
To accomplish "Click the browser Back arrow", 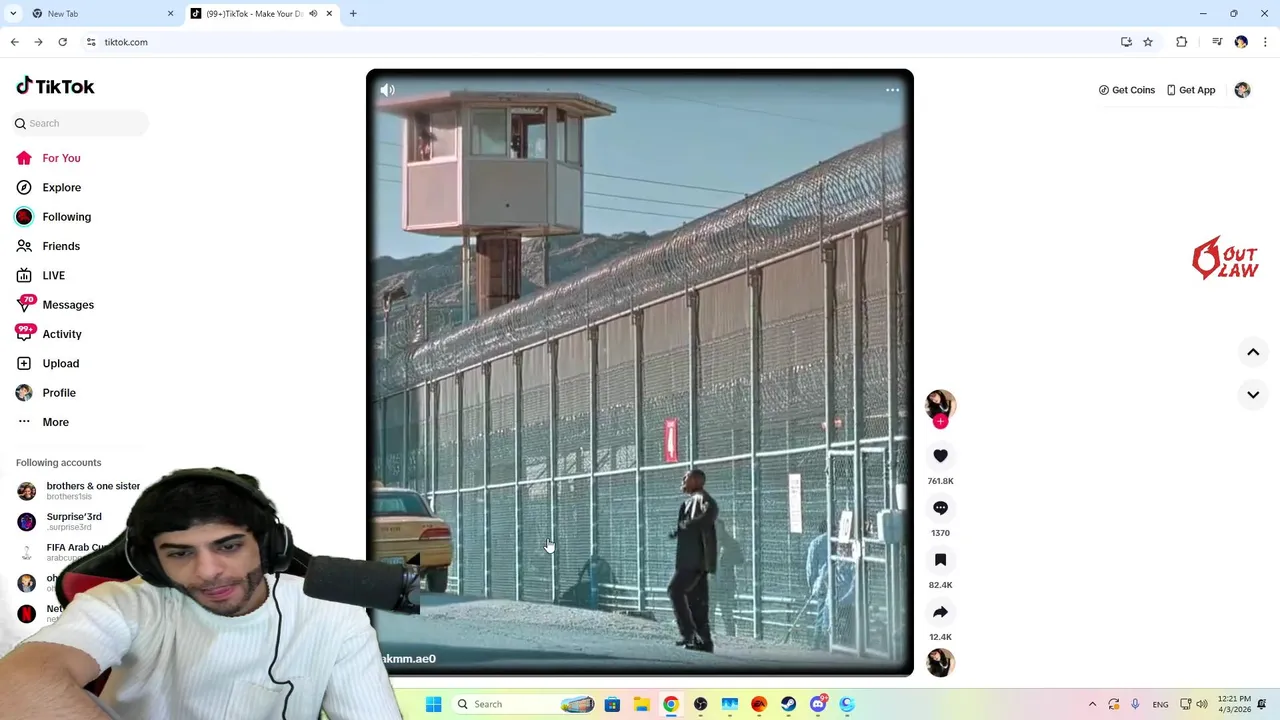I will [14, 42].
